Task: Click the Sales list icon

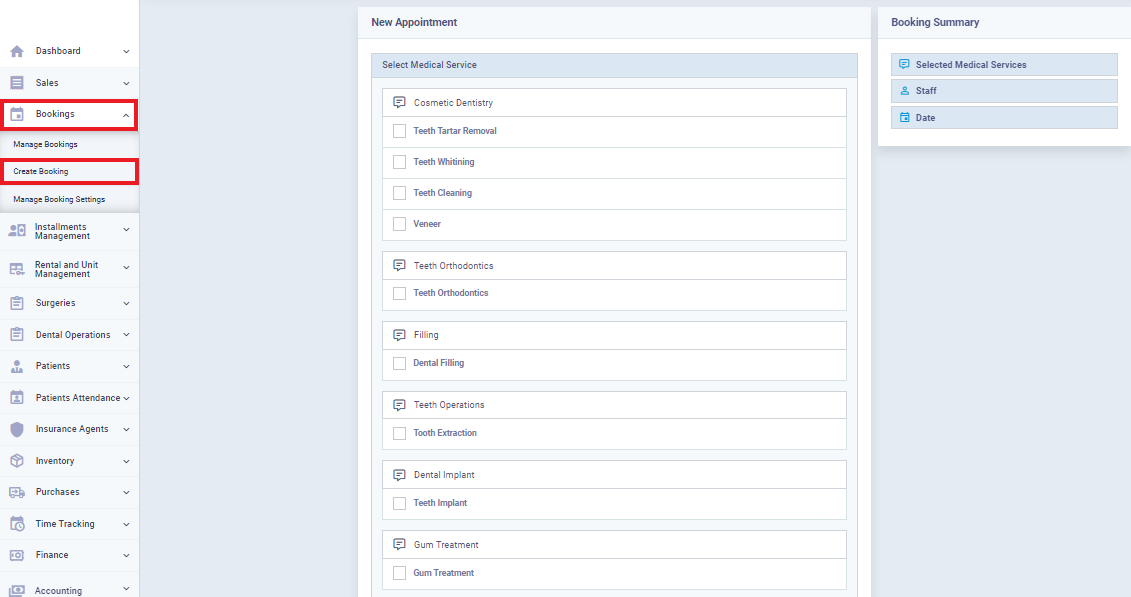Action: 17,83
